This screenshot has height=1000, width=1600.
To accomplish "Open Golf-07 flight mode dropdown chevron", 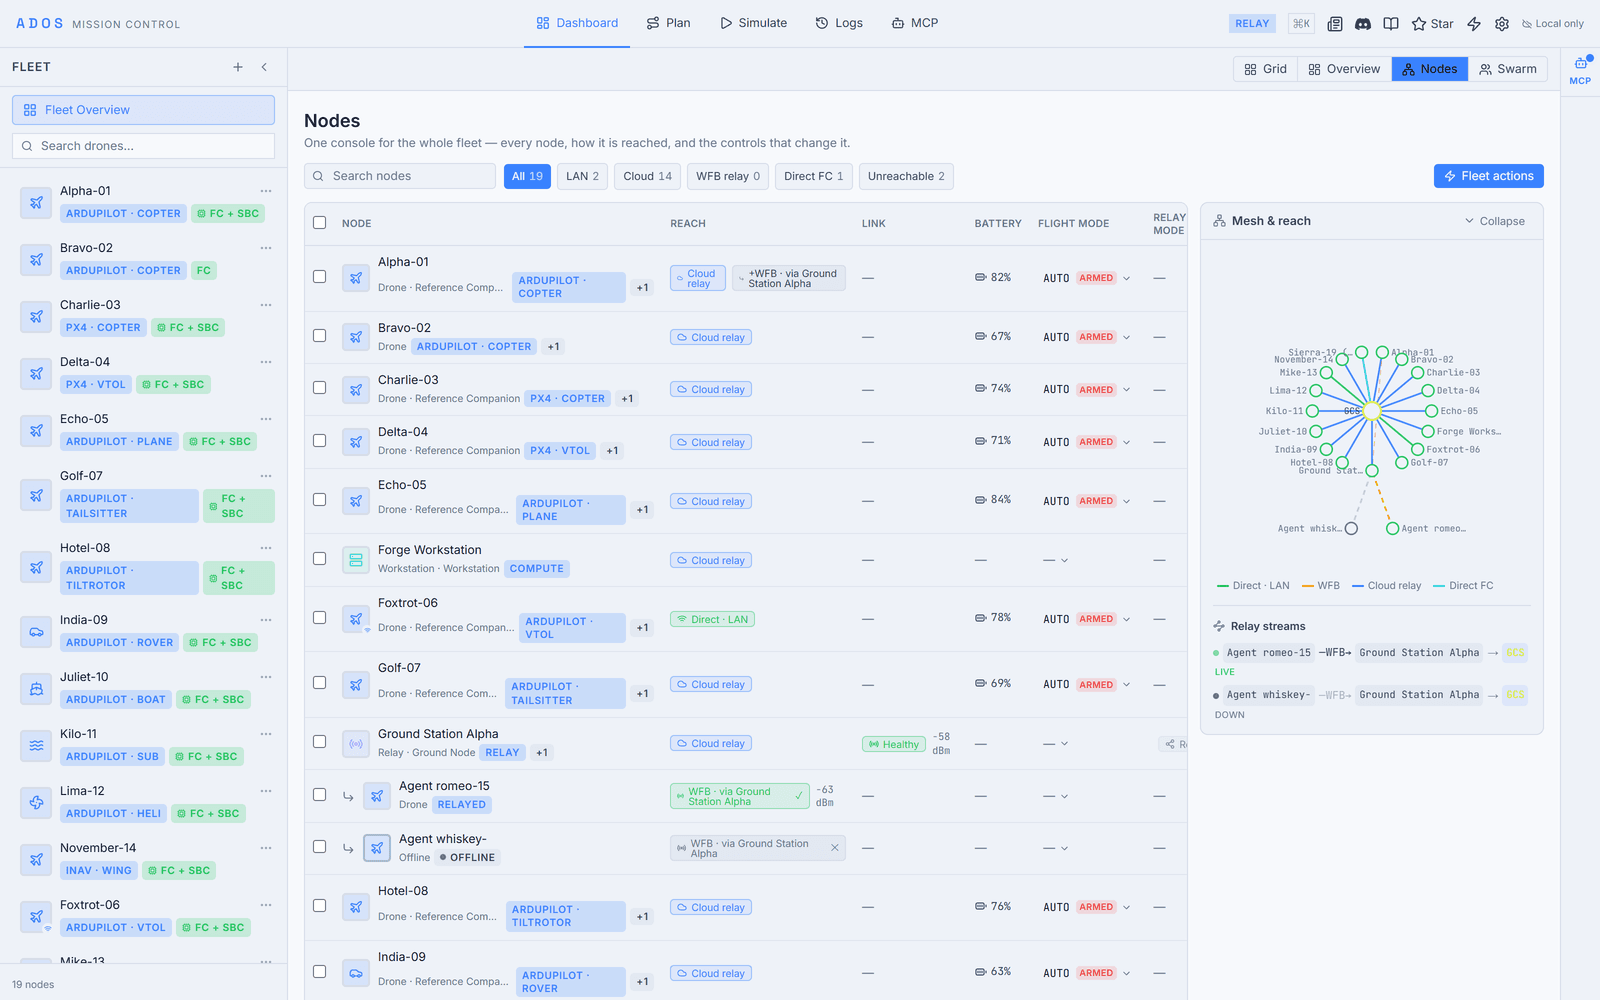I will pos(1127,685).
